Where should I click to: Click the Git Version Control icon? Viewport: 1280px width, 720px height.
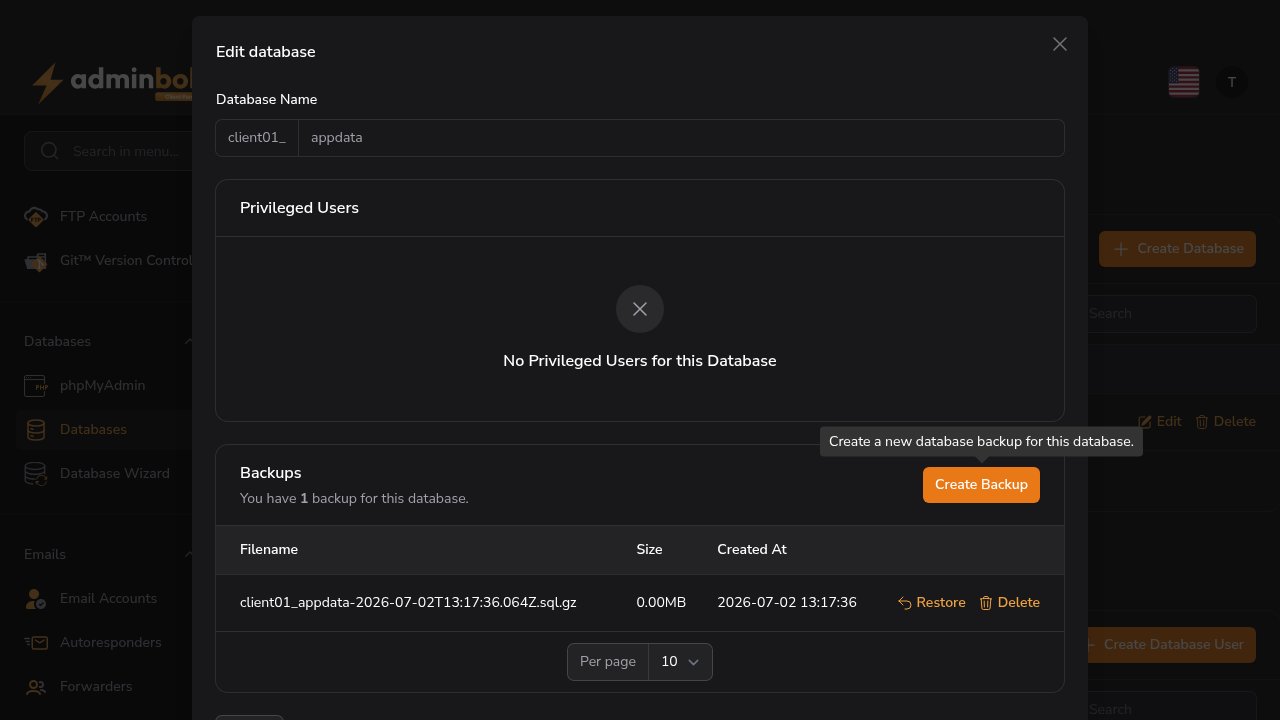pyautogui.click(x=36, y=262)
